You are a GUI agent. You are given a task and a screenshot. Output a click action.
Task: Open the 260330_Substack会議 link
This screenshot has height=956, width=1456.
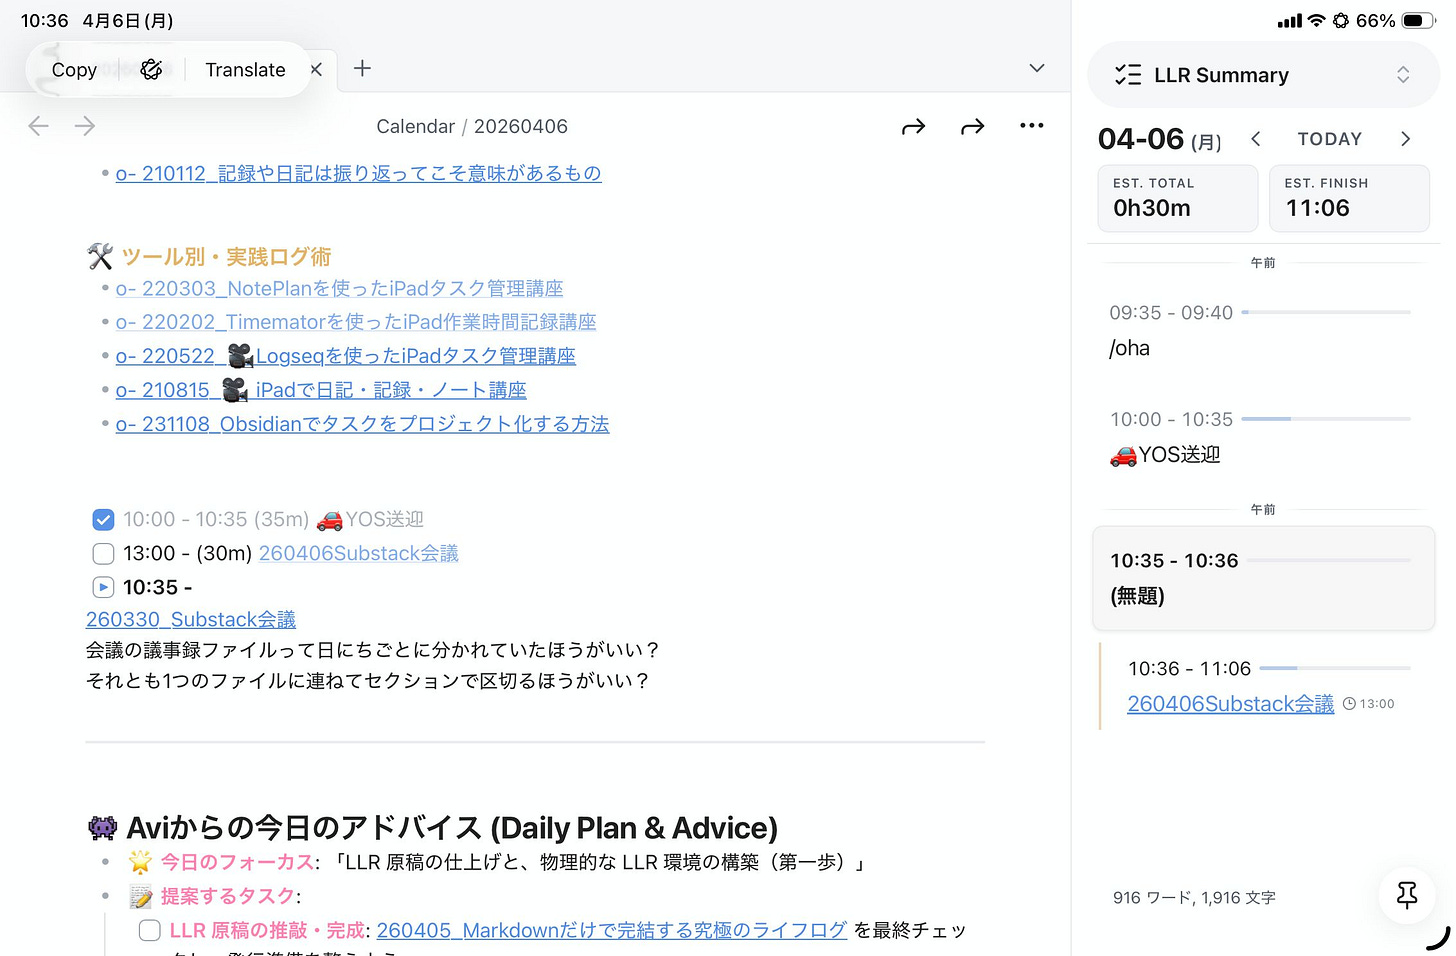190,619
